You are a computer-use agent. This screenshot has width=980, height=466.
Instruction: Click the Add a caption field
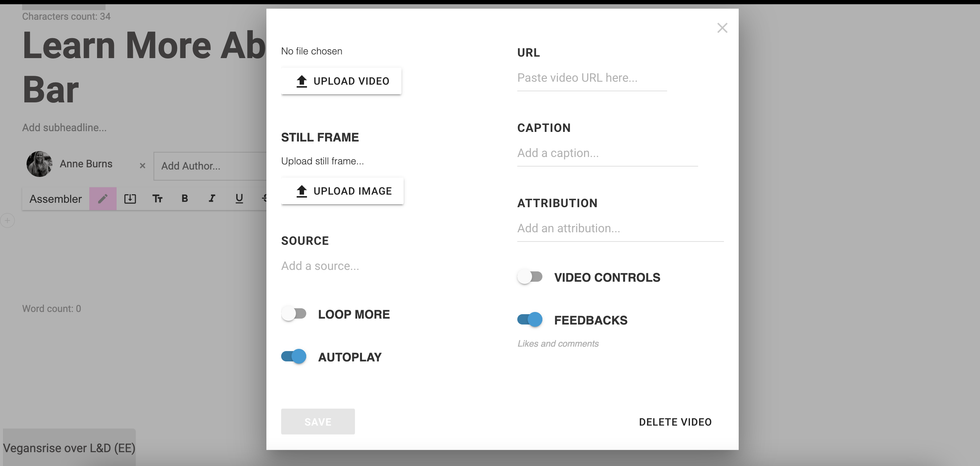click(x=607, y=153)
